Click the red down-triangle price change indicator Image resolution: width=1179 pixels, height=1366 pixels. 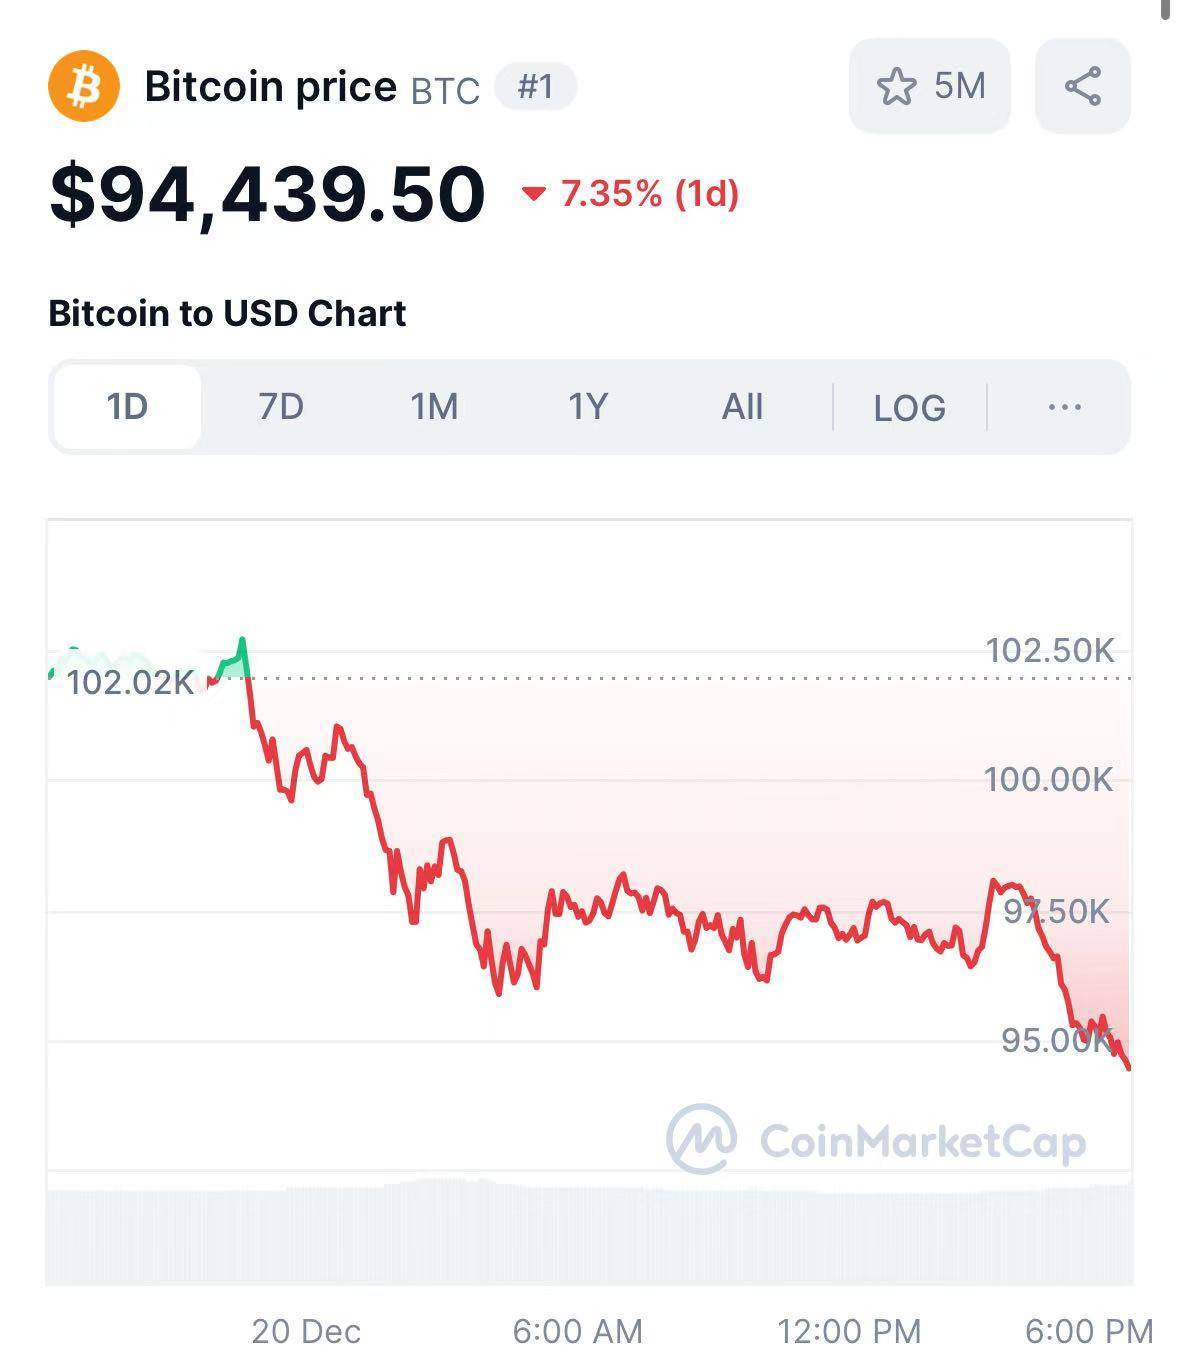(x=534, y=194)
